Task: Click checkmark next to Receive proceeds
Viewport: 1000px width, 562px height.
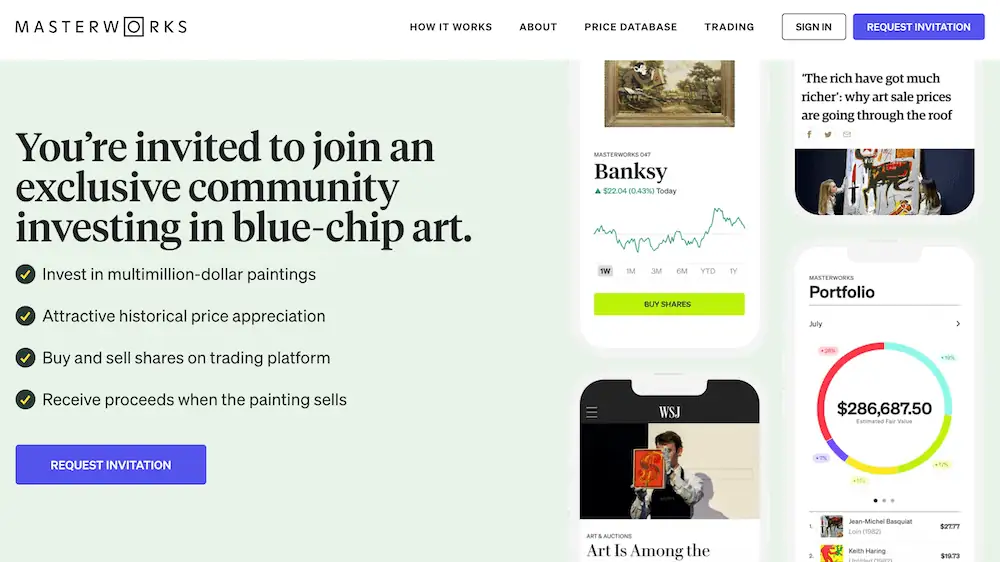Action: 26,400
